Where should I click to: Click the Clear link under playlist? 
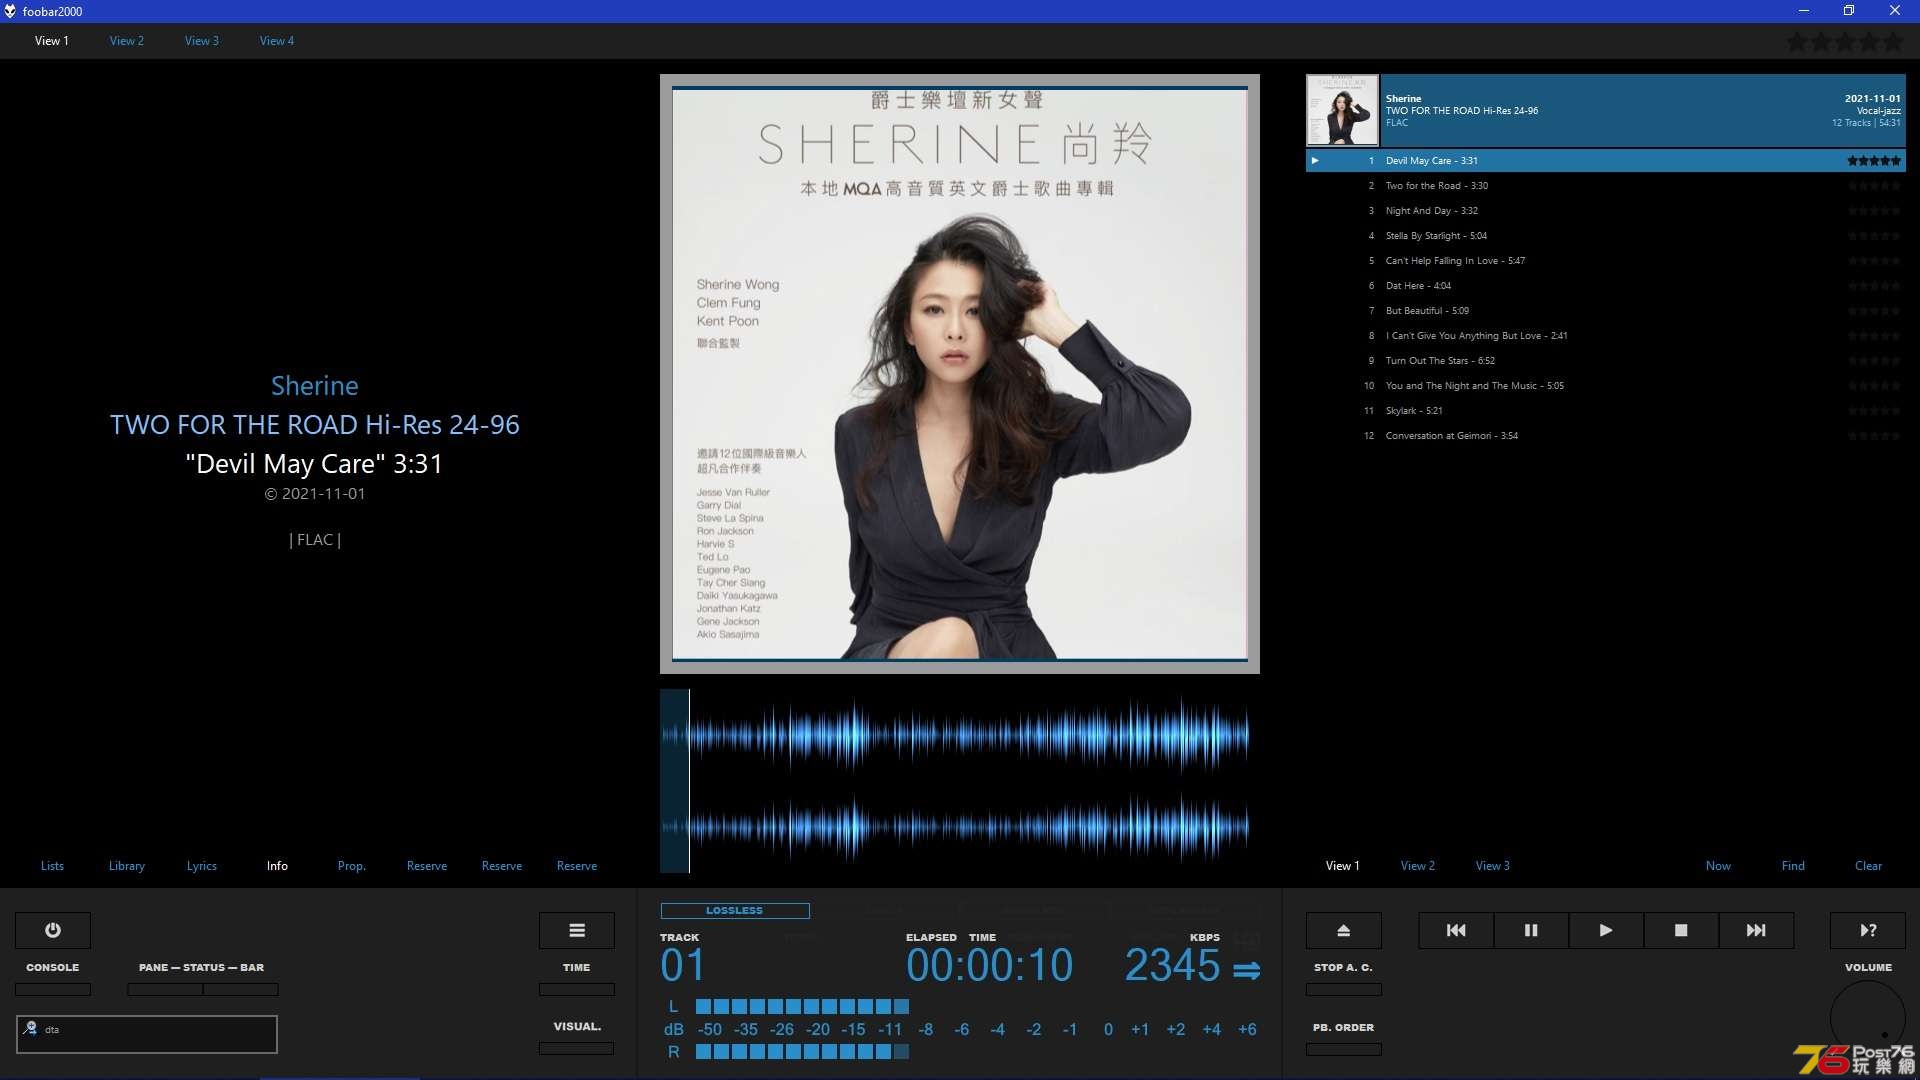[x=1868, y=866]
